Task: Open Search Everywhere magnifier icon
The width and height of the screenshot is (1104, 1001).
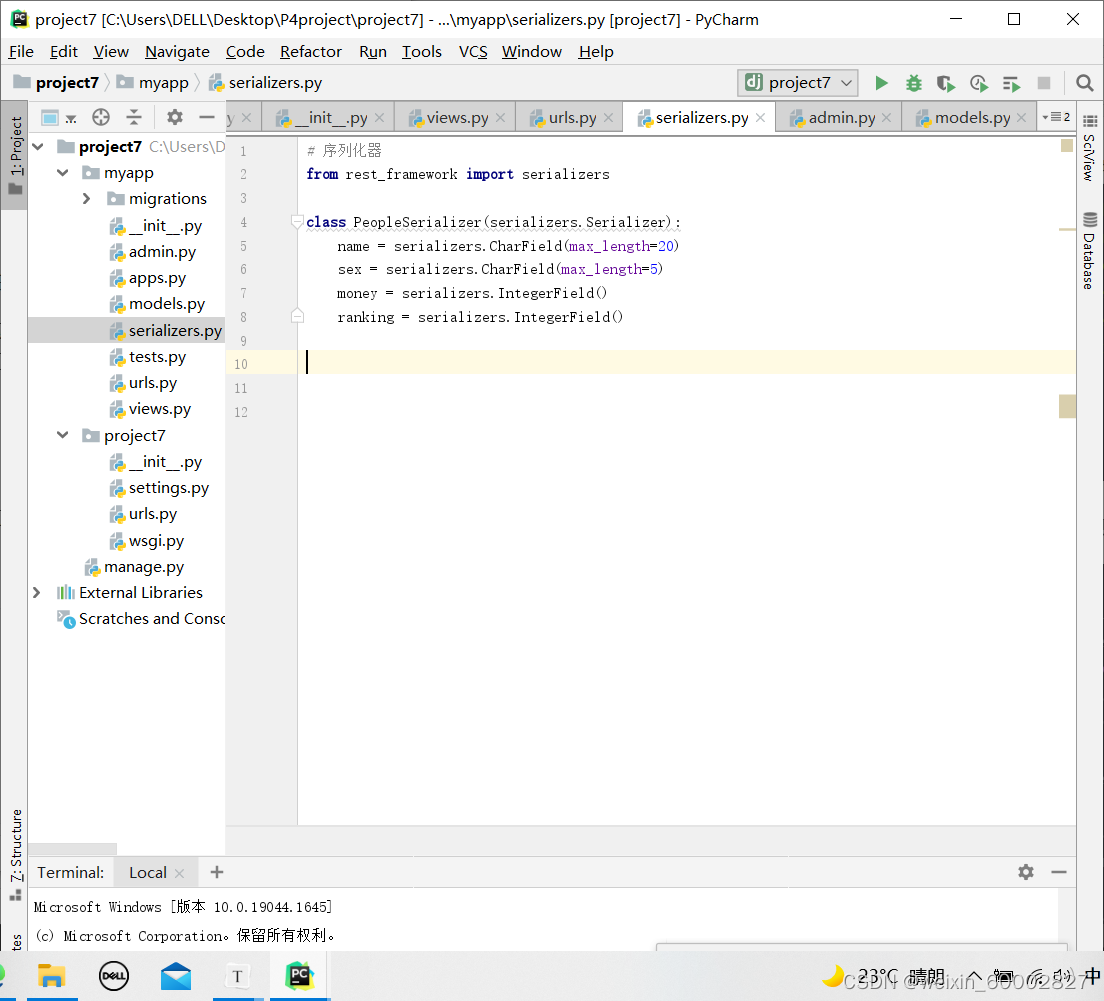Action: pos(1084,83)
